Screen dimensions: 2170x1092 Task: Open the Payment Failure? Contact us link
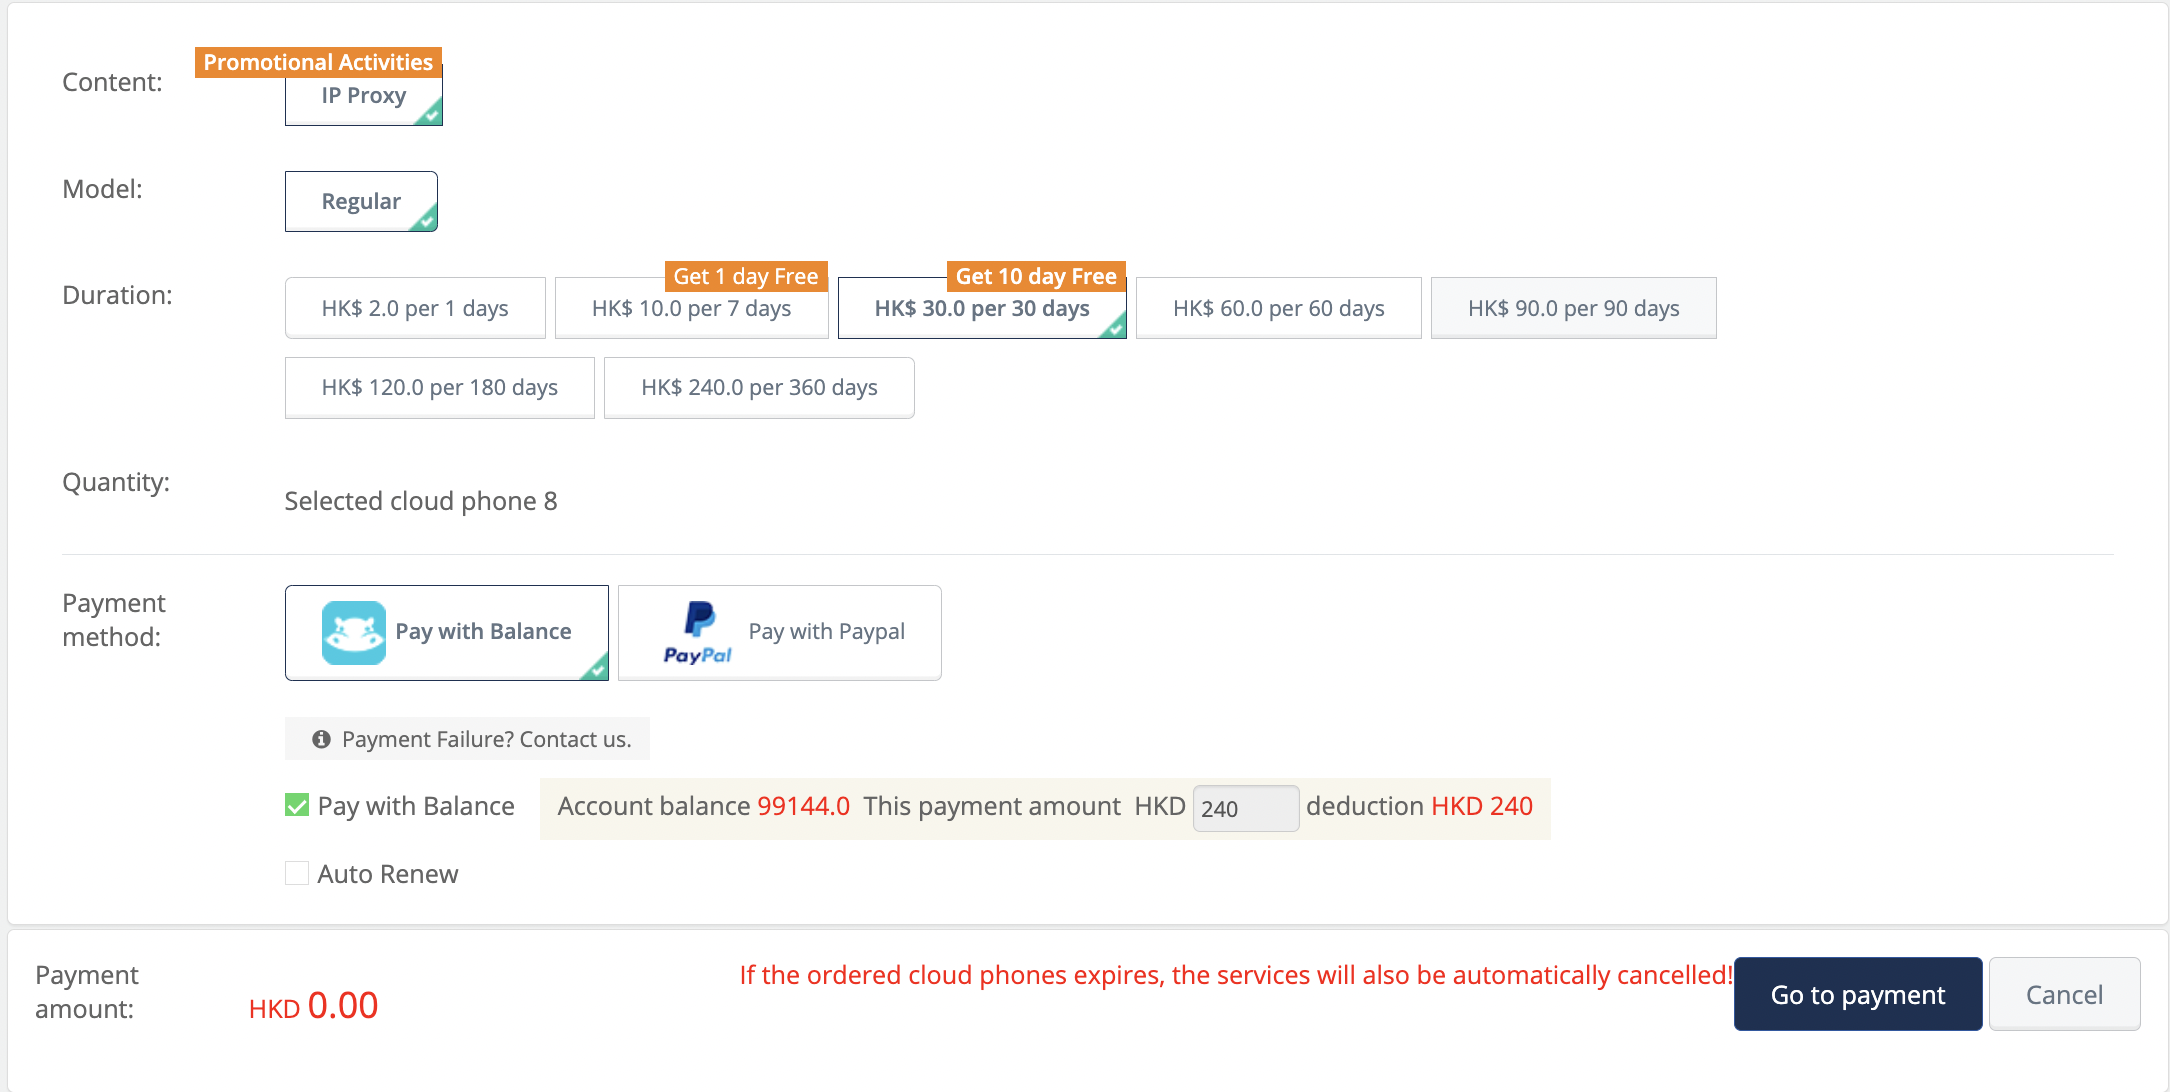click(x=486, y=739)
